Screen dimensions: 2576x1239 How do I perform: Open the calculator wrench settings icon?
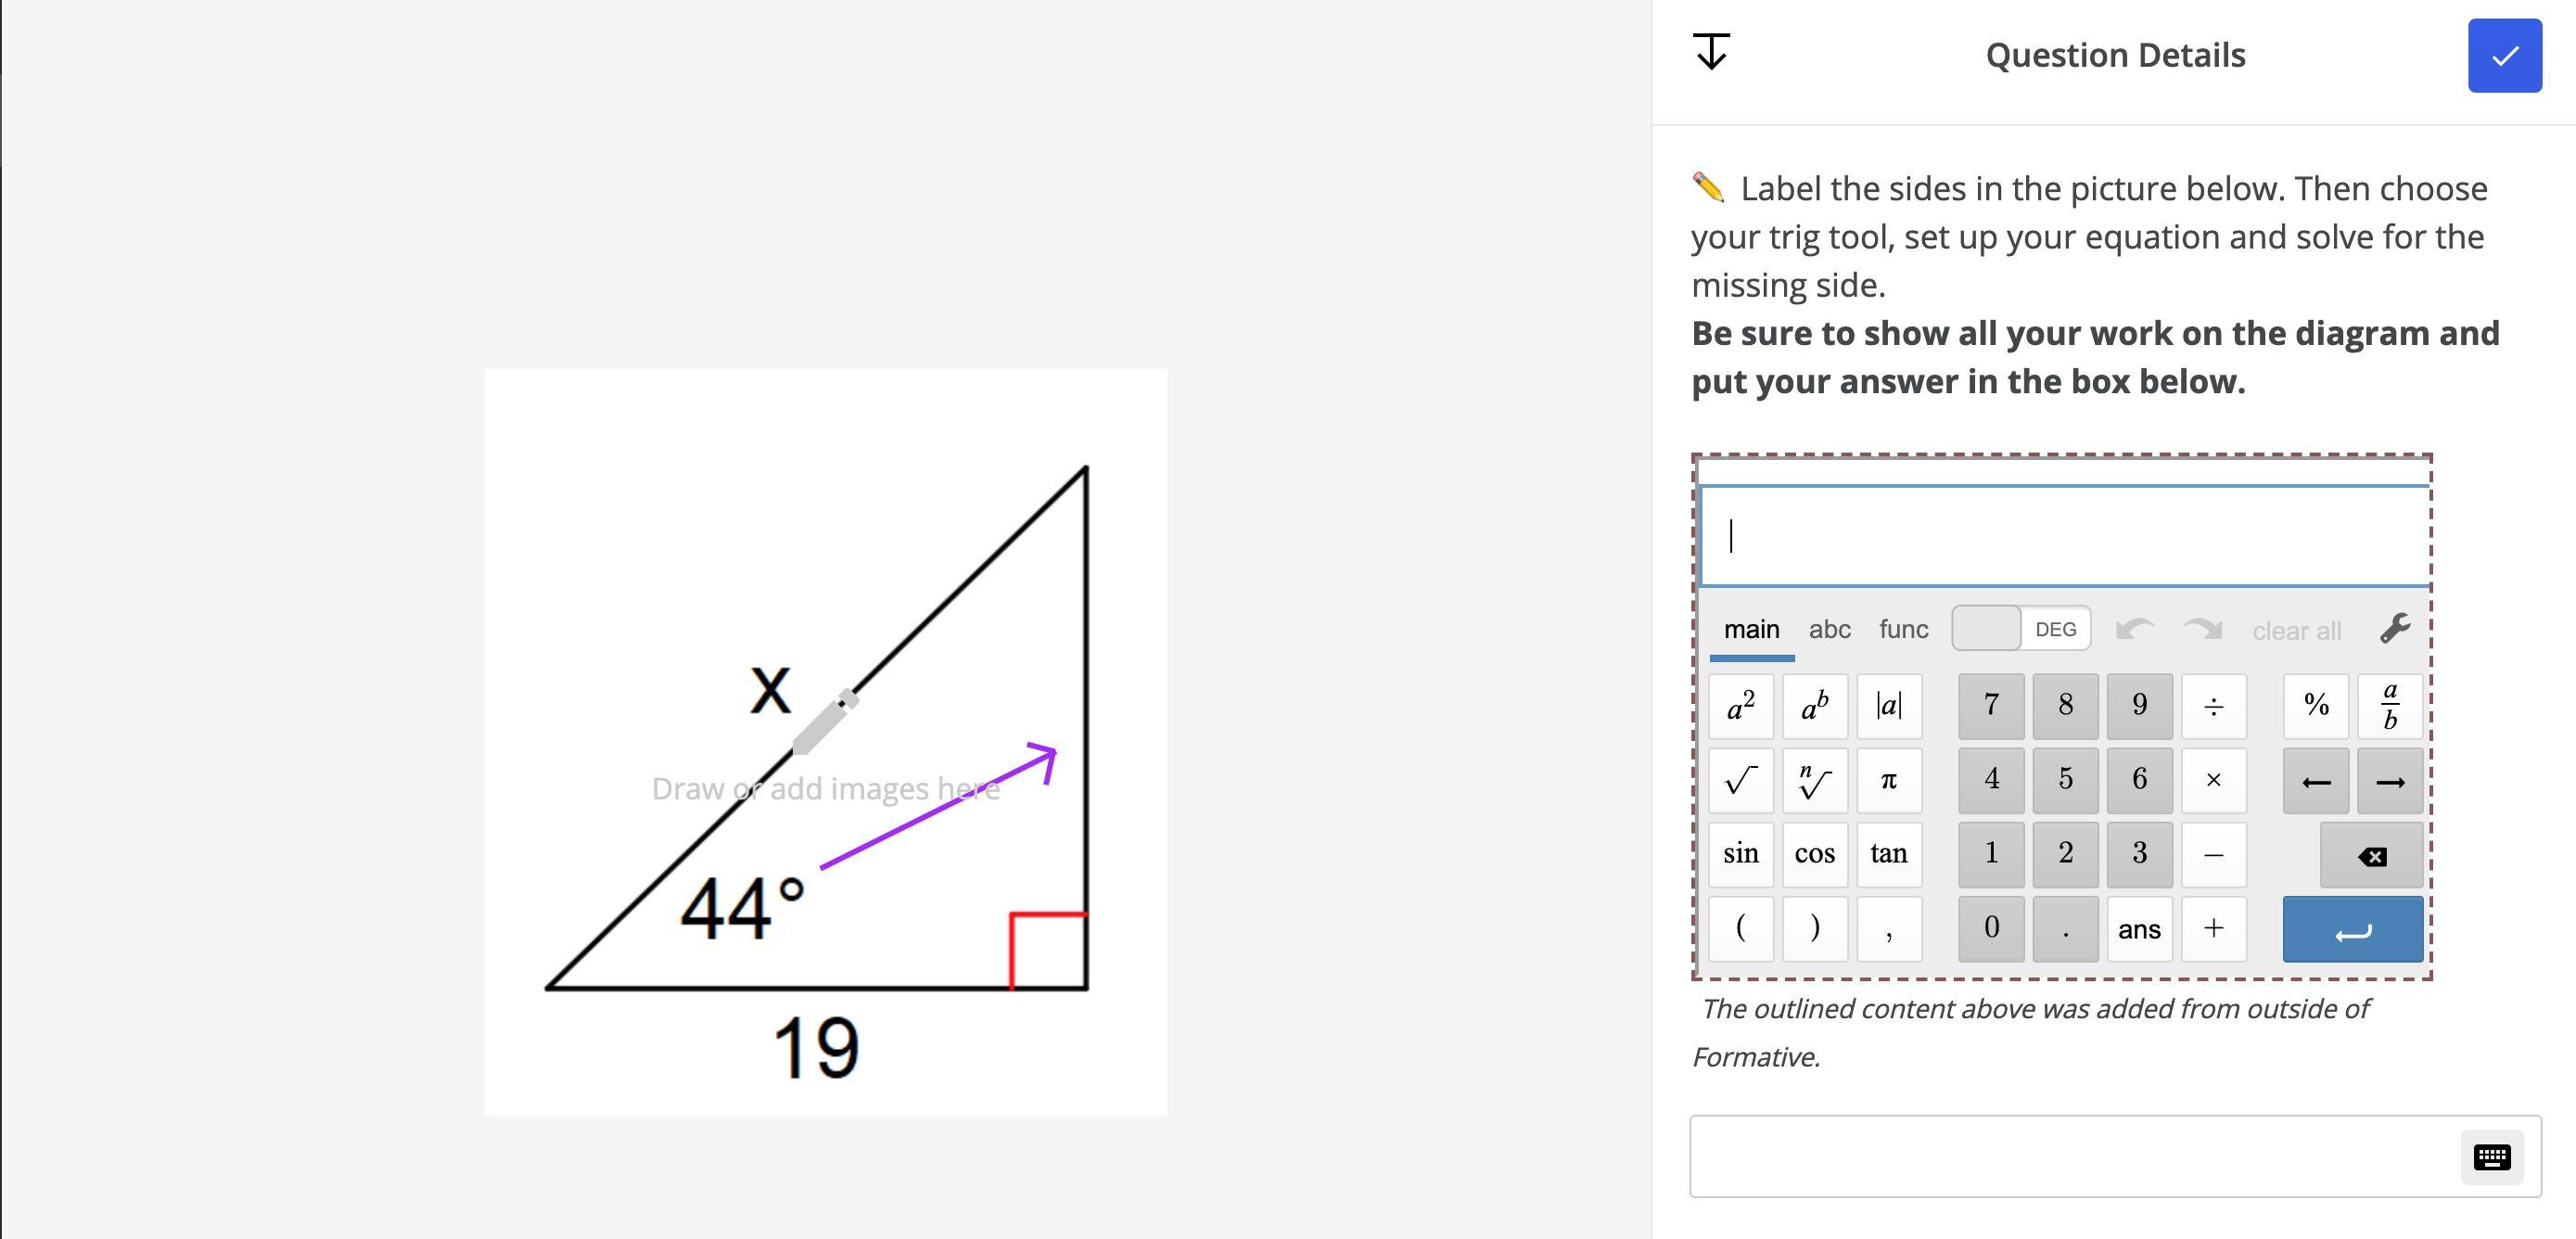pyautogui.click(x=2395, y=629)
